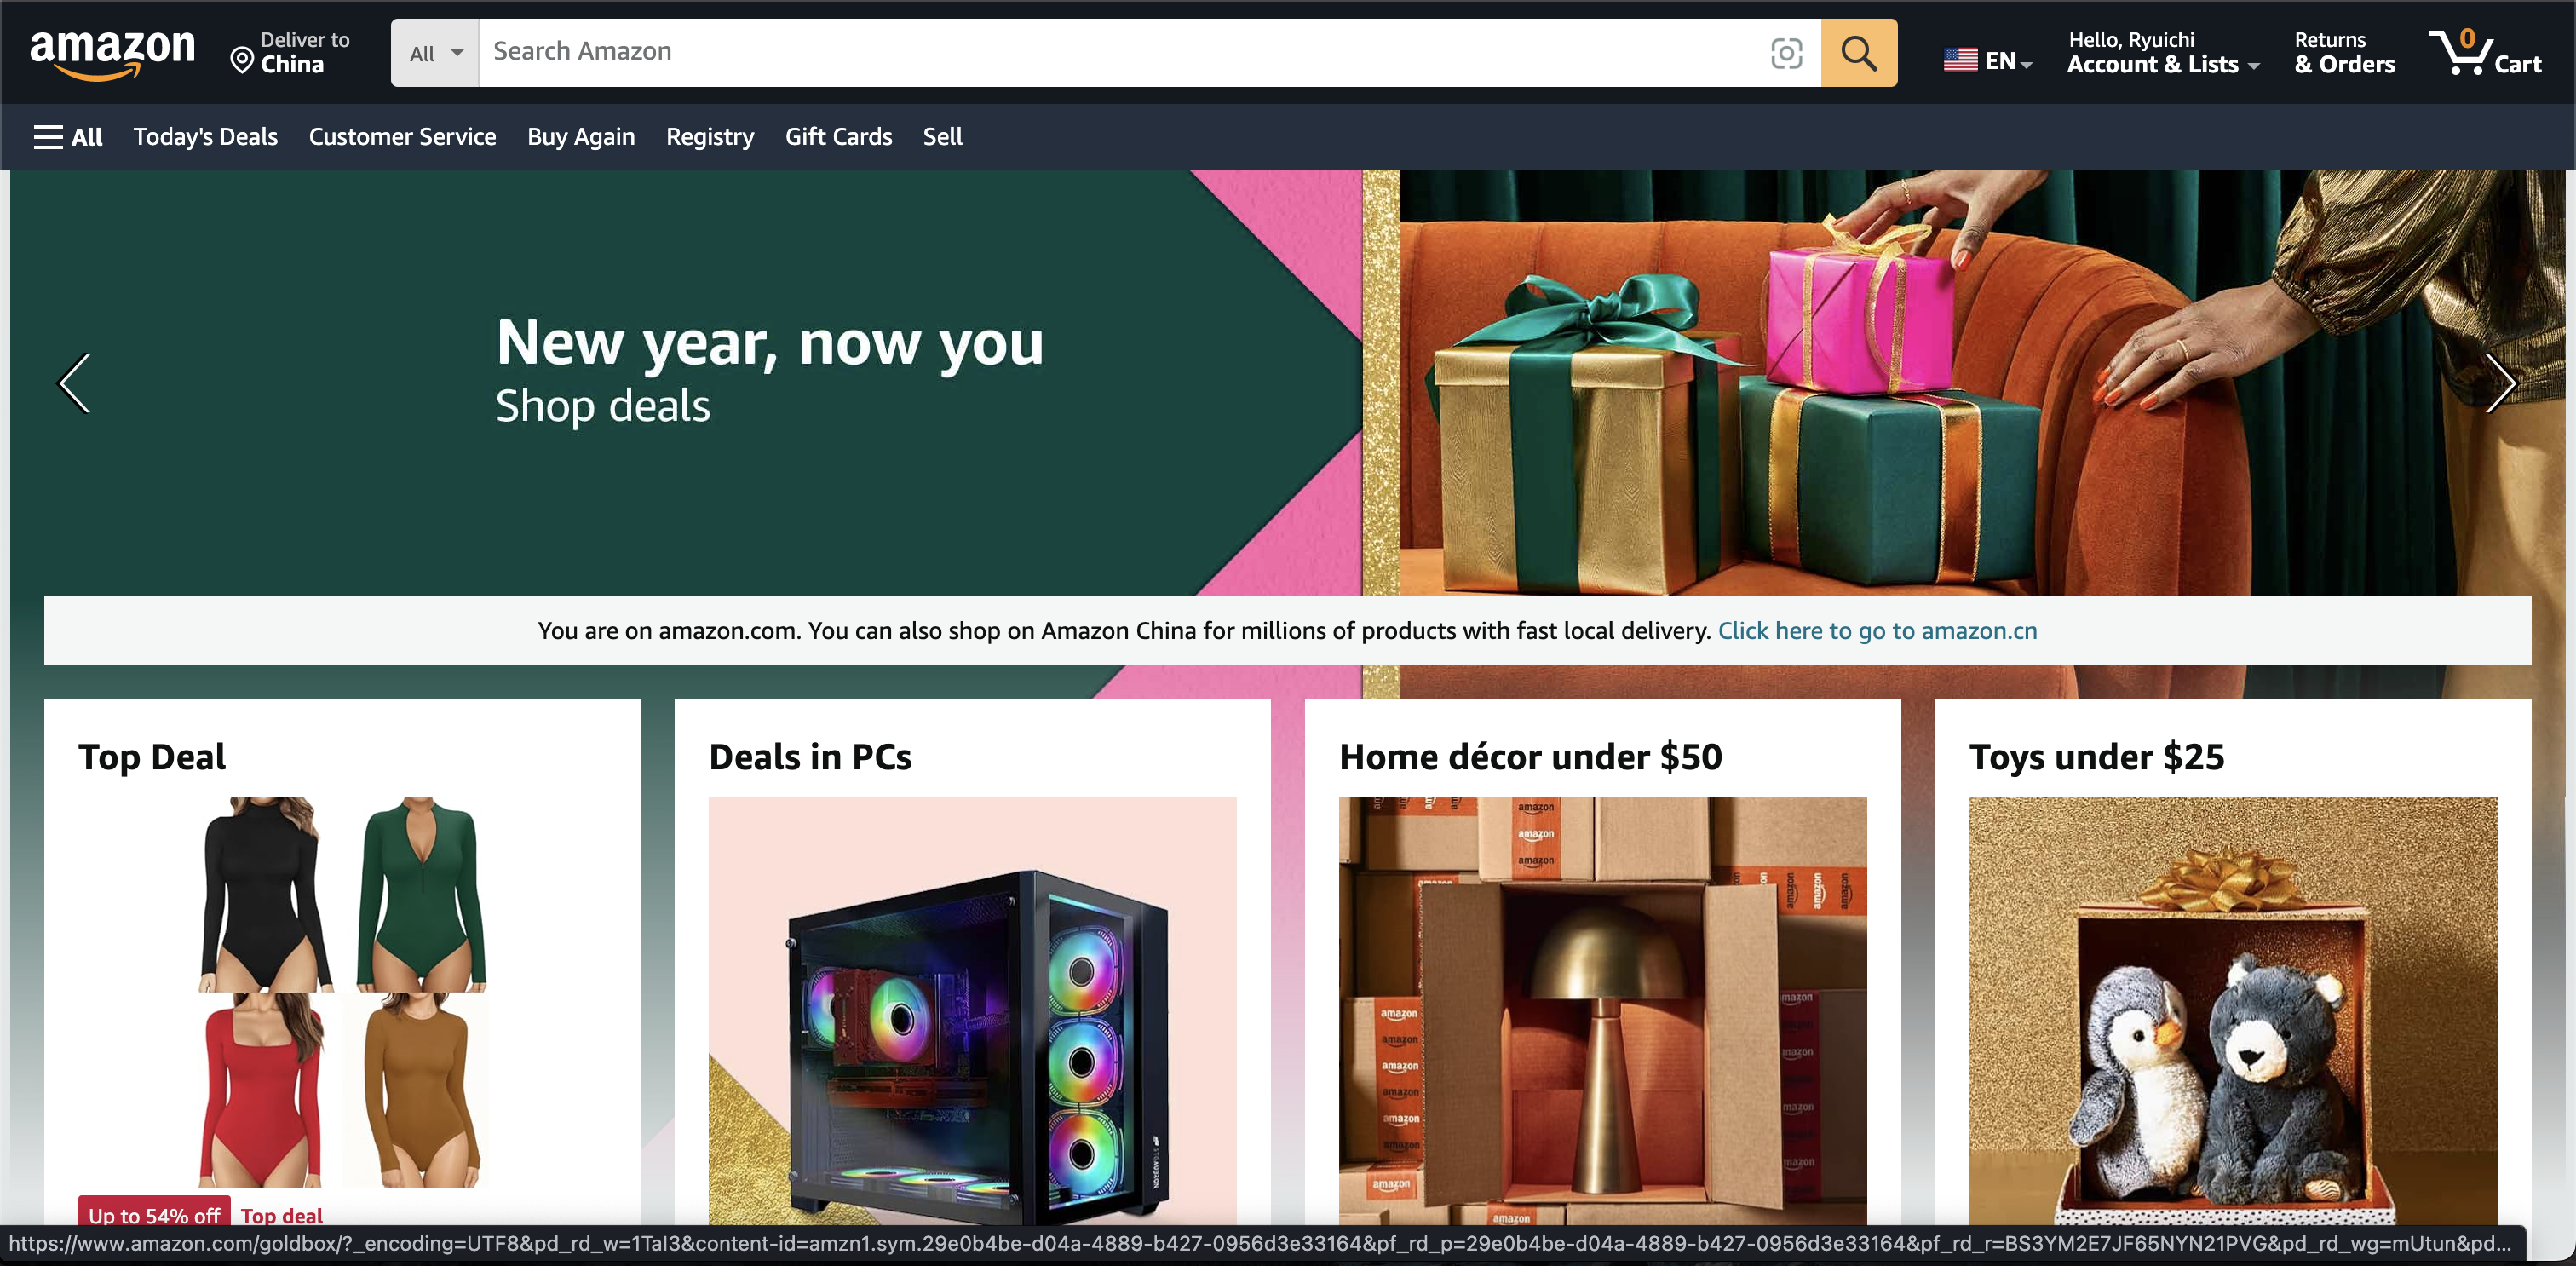Open the gaming PC image under Deals in PCs
The width and height of the screenshot is (2576, 1266).
[972, 1011]
